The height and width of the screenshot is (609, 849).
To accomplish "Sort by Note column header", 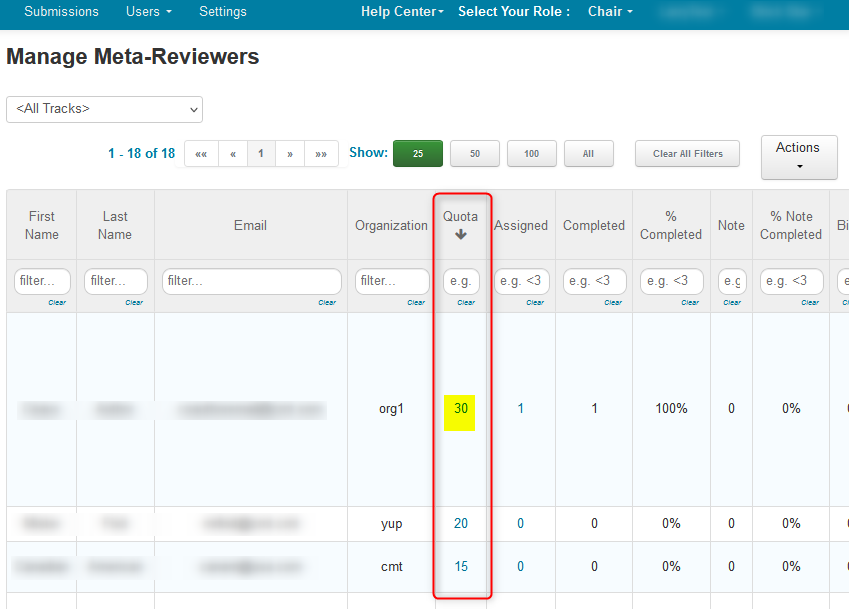I will (x=731, y=225).
